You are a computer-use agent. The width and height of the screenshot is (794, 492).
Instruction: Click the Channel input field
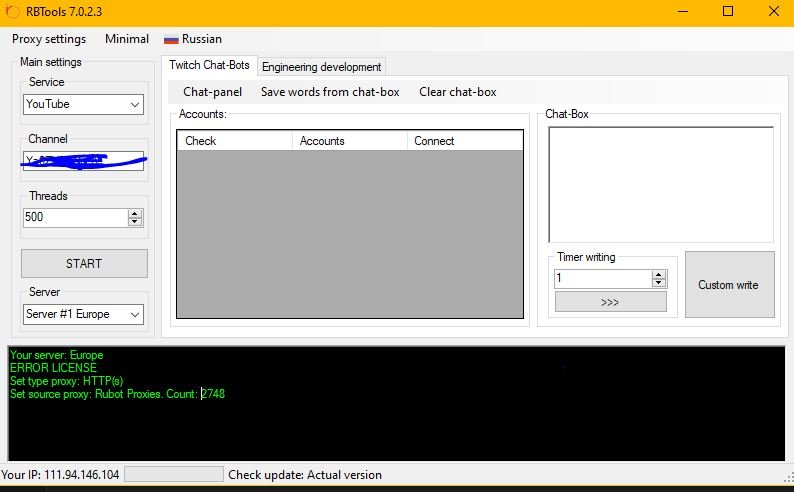point(84,161)
